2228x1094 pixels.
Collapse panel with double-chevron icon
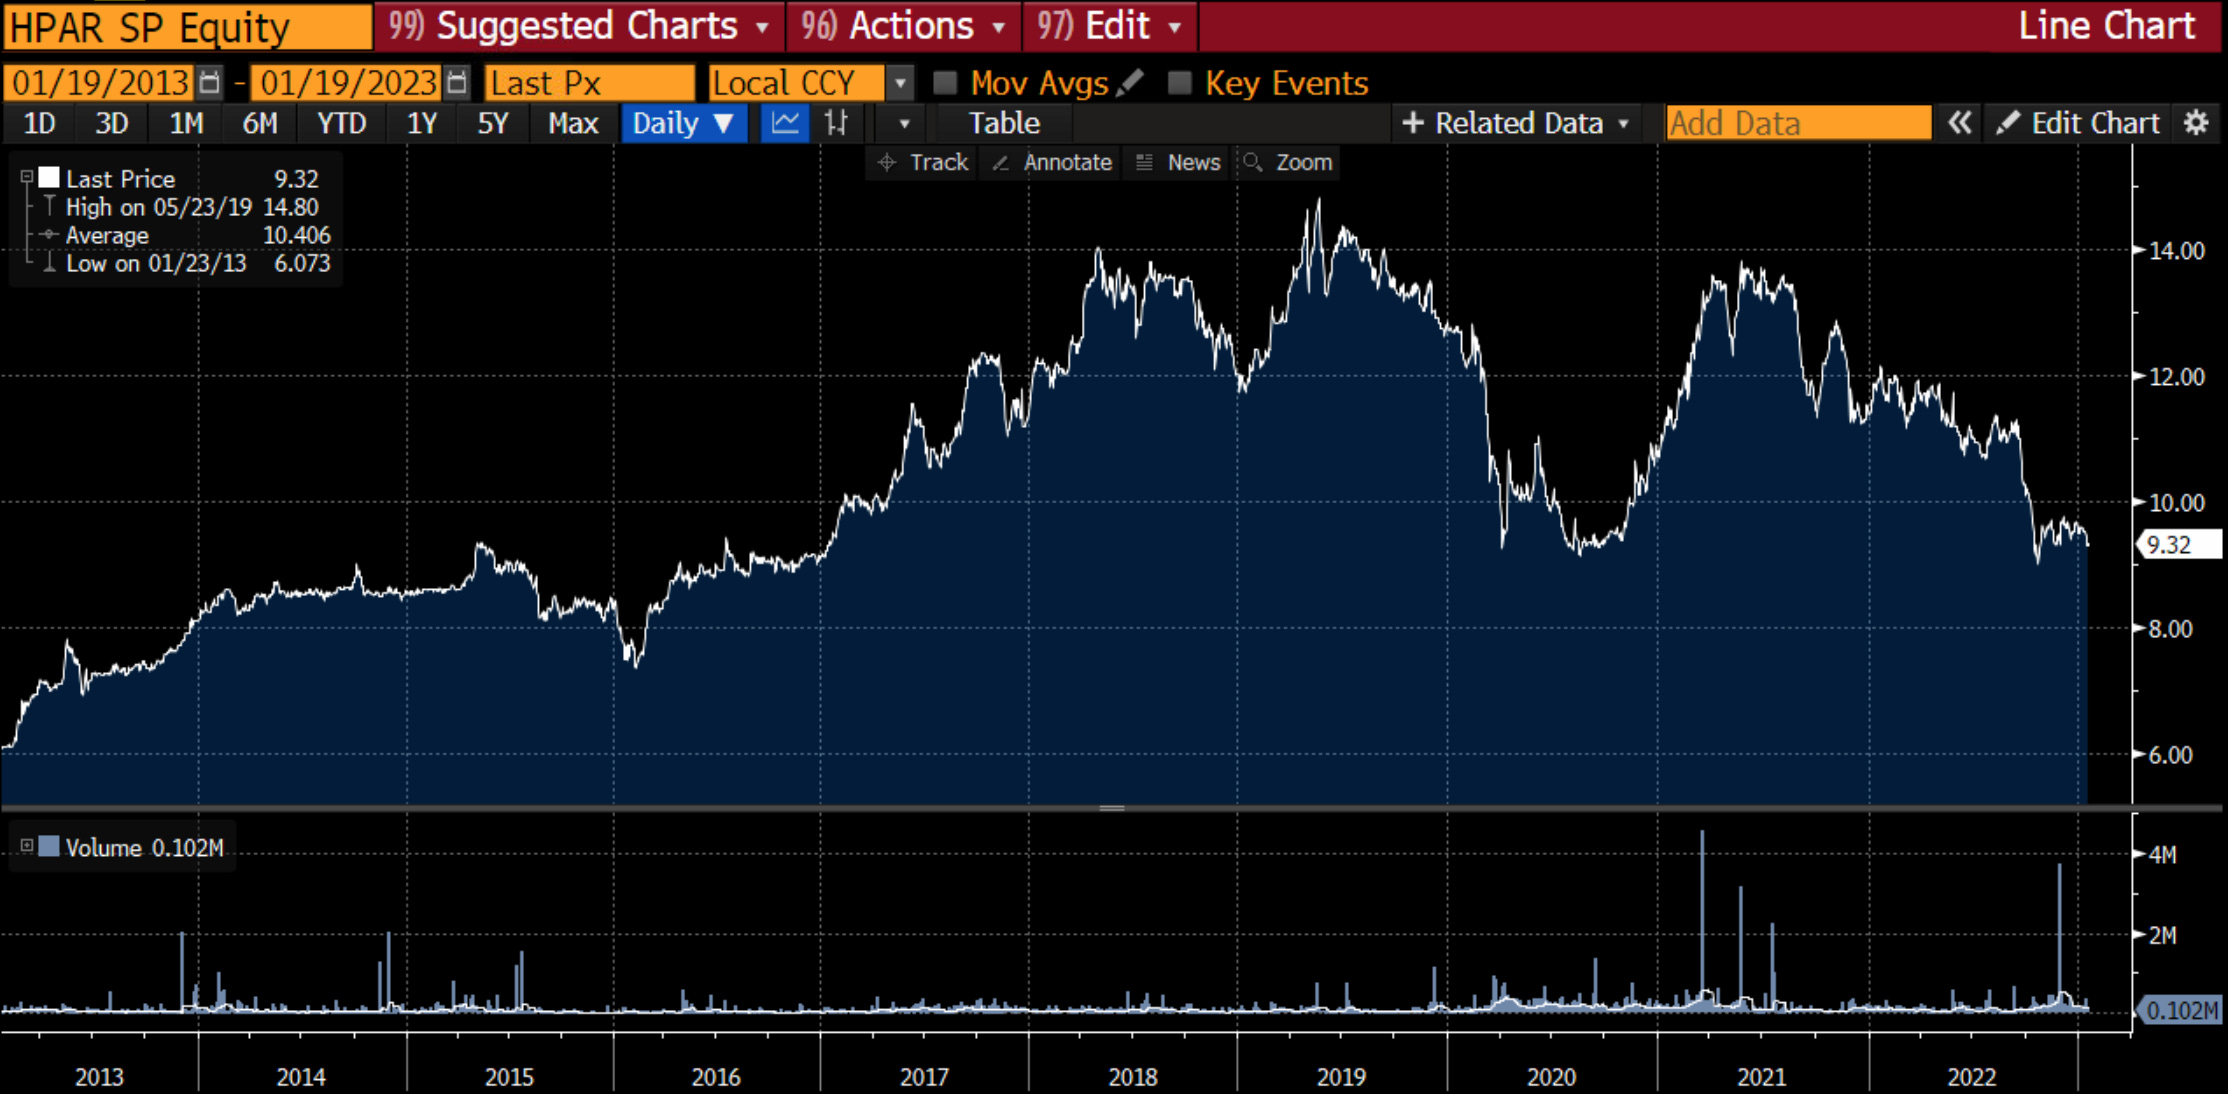1959,123
